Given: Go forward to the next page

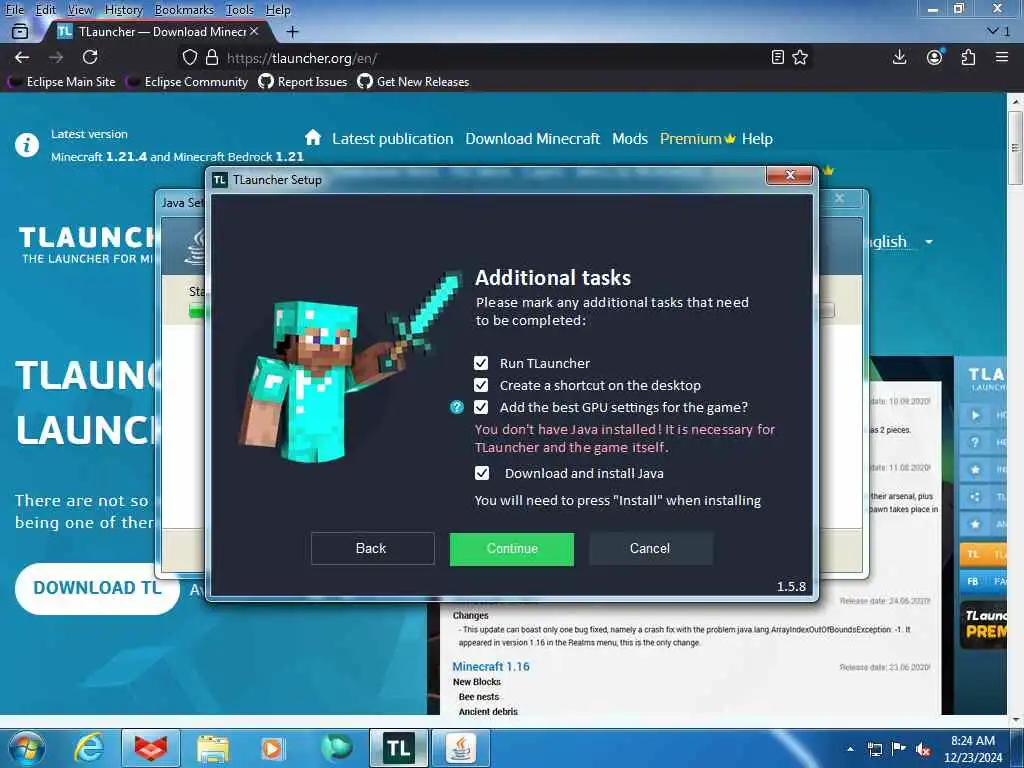Looking at the screenshot, I should [56, 57].
